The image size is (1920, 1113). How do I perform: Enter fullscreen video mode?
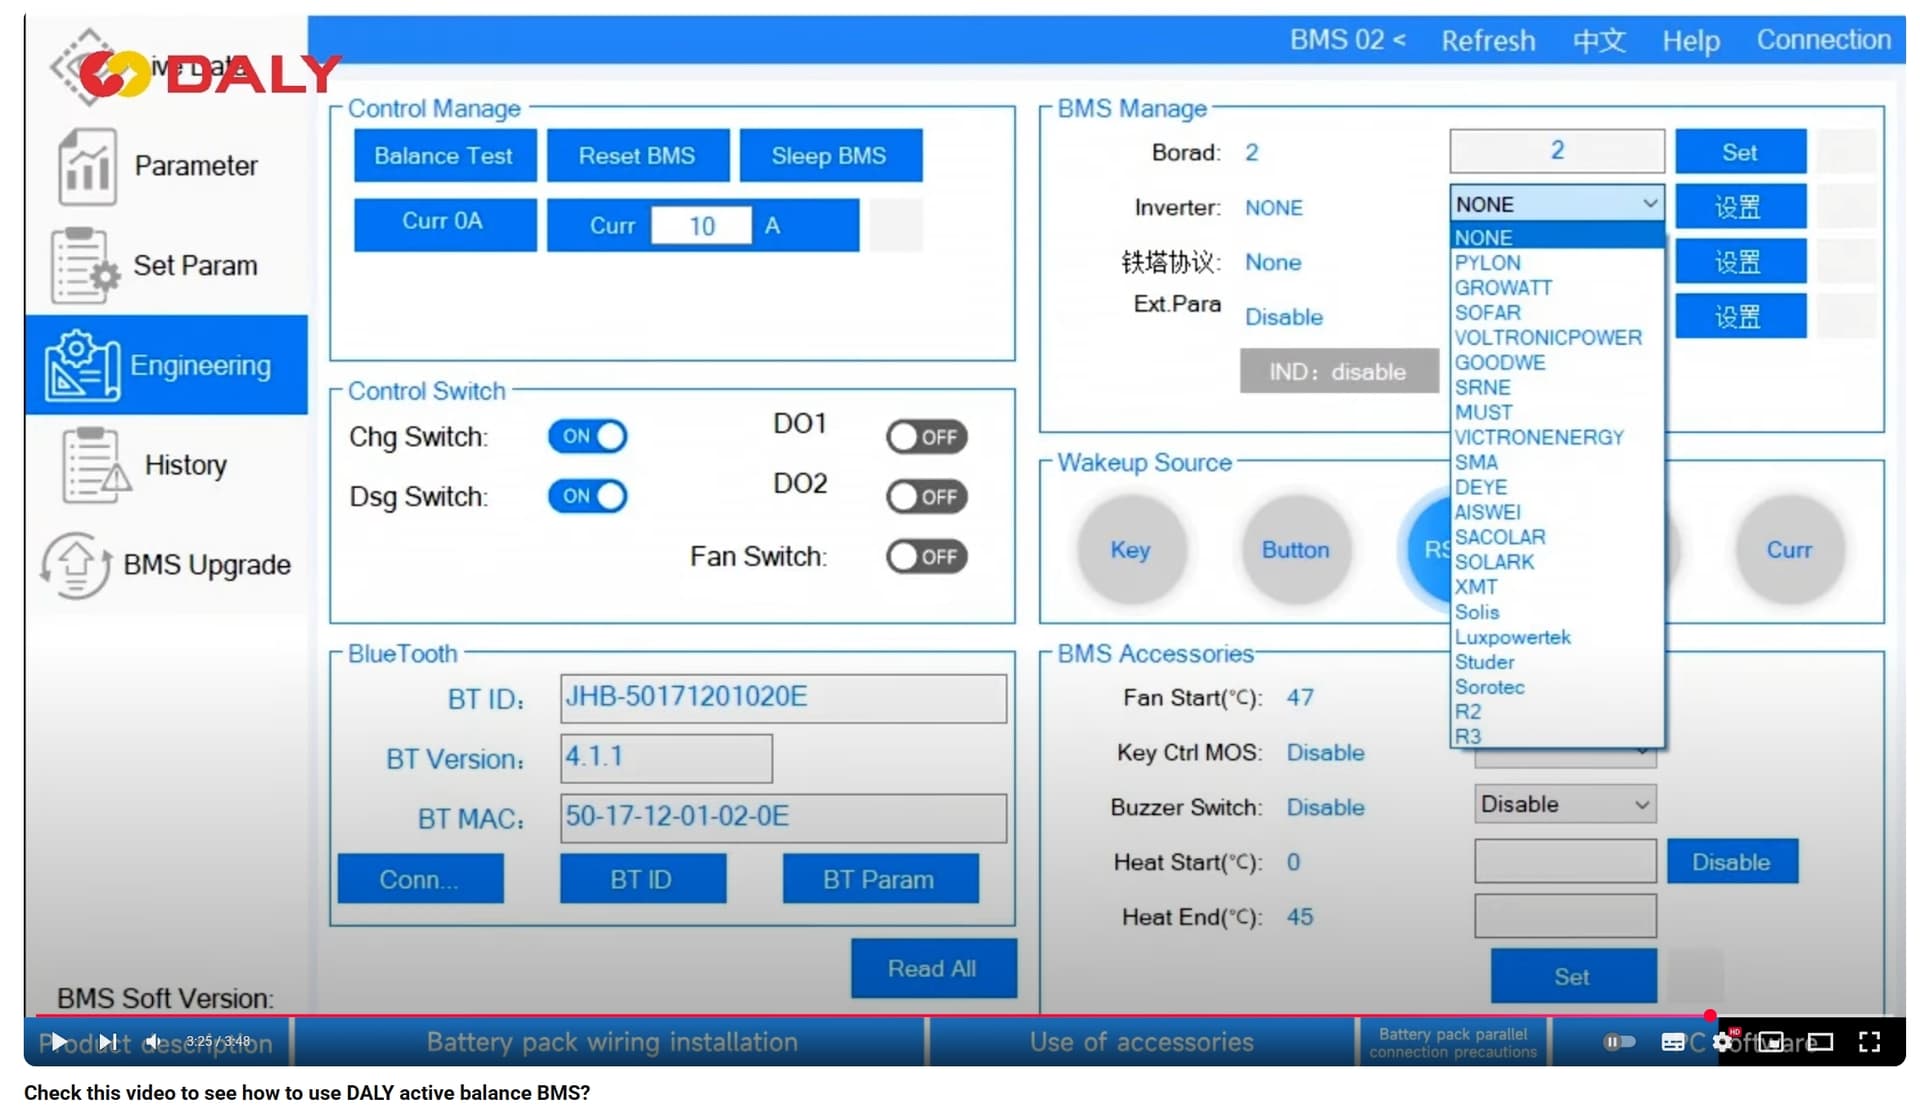tap(1869, 1042)
